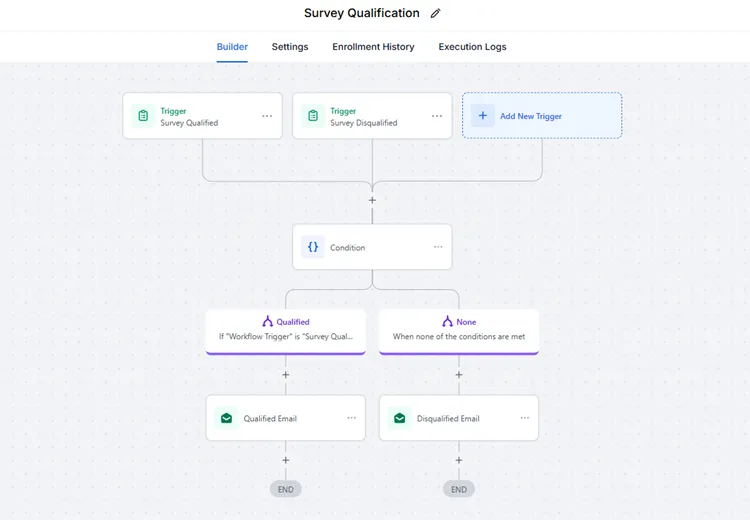Viewport: 750px width, 520px height.
Task: Click the Survey Qualified trigger clipboard icon
Action: point(143,116)
